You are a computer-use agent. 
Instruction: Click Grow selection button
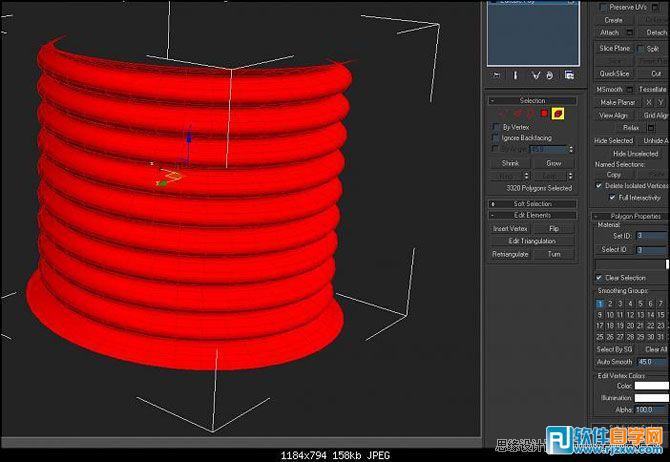554,163
